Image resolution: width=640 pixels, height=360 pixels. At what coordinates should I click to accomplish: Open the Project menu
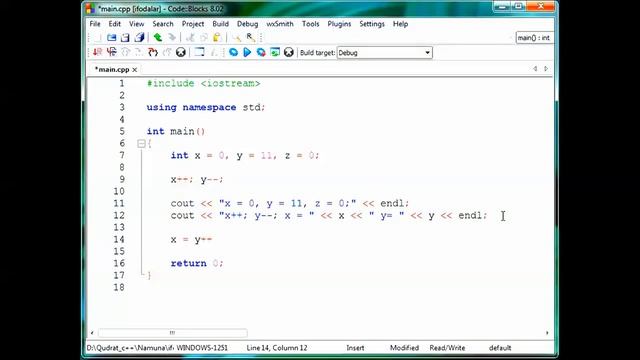click(x=193, y=24)
